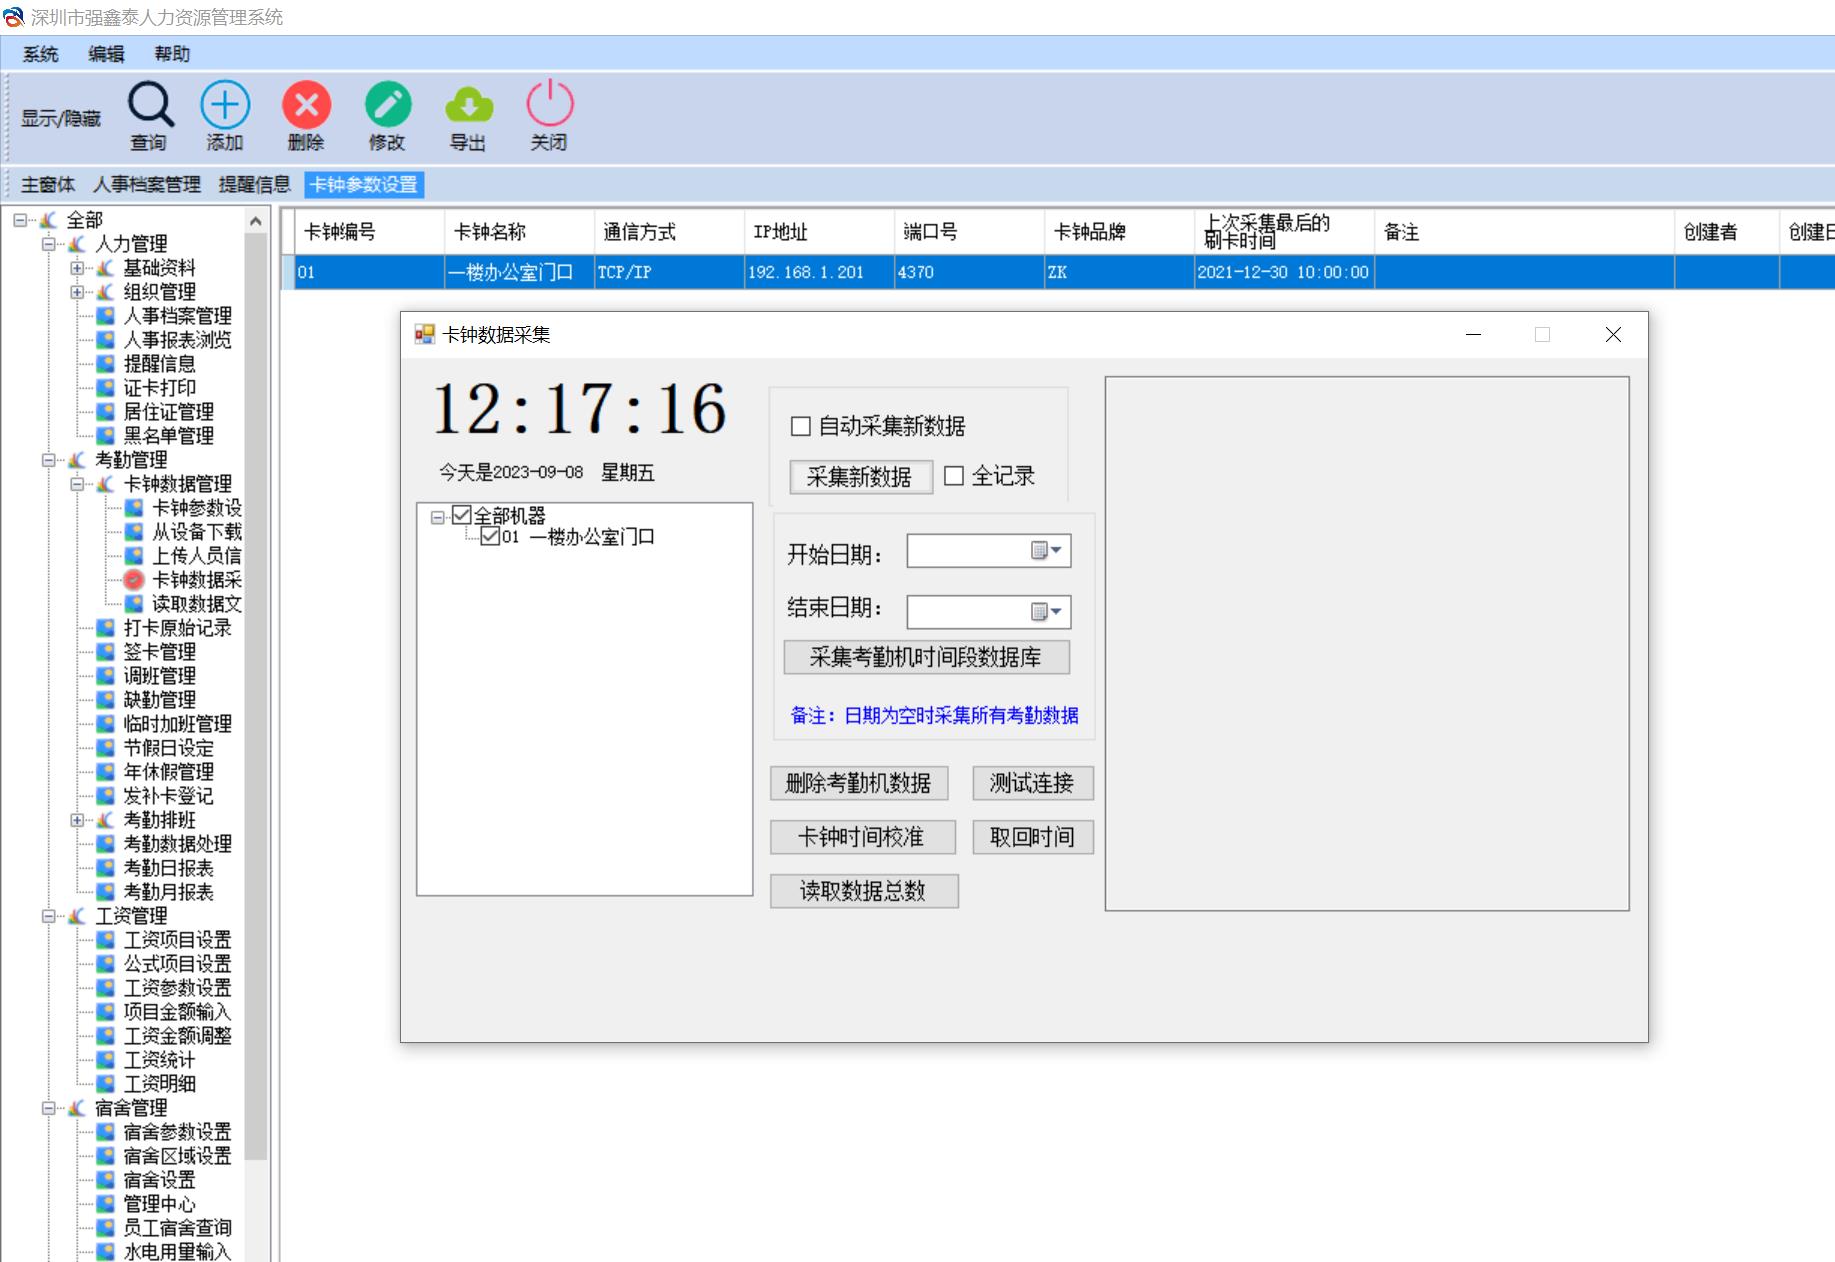Expand the 考勤排班 tree node
Image resolution: width=1835 pixels, height=1262 pixels.
pos(77,820)
